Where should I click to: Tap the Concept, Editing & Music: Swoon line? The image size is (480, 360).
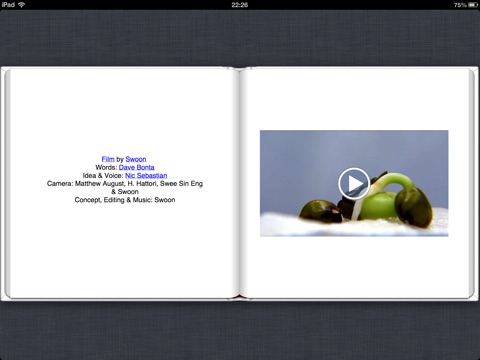coord(125,200)
